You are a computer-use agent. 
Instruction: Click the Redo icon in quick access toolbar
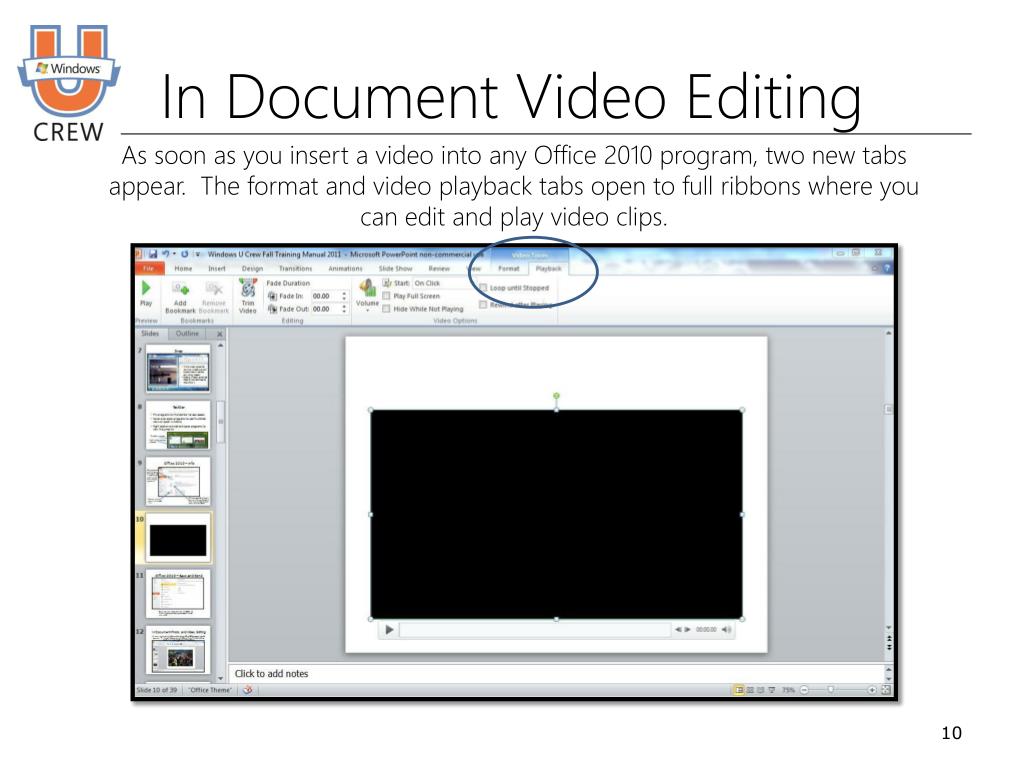(185, 253)
